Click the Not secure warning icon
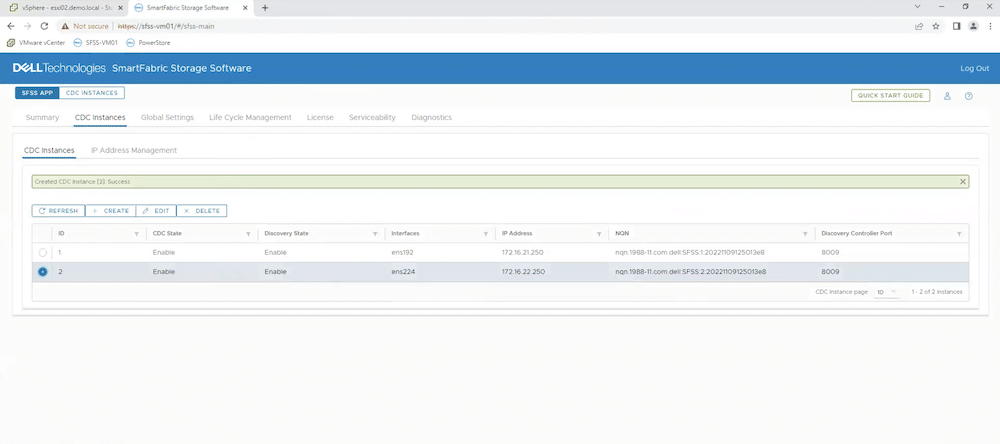 click(65, 26)
